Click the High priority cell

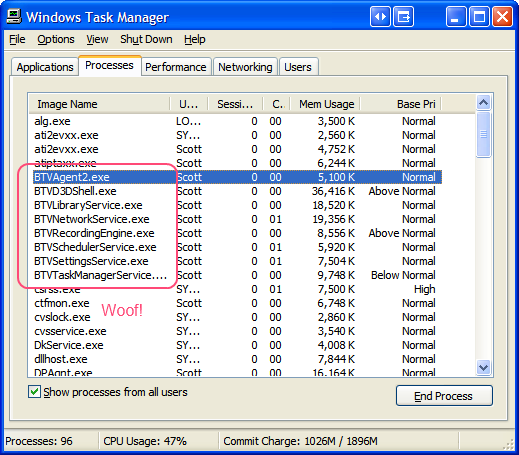[x=424, y=289]
